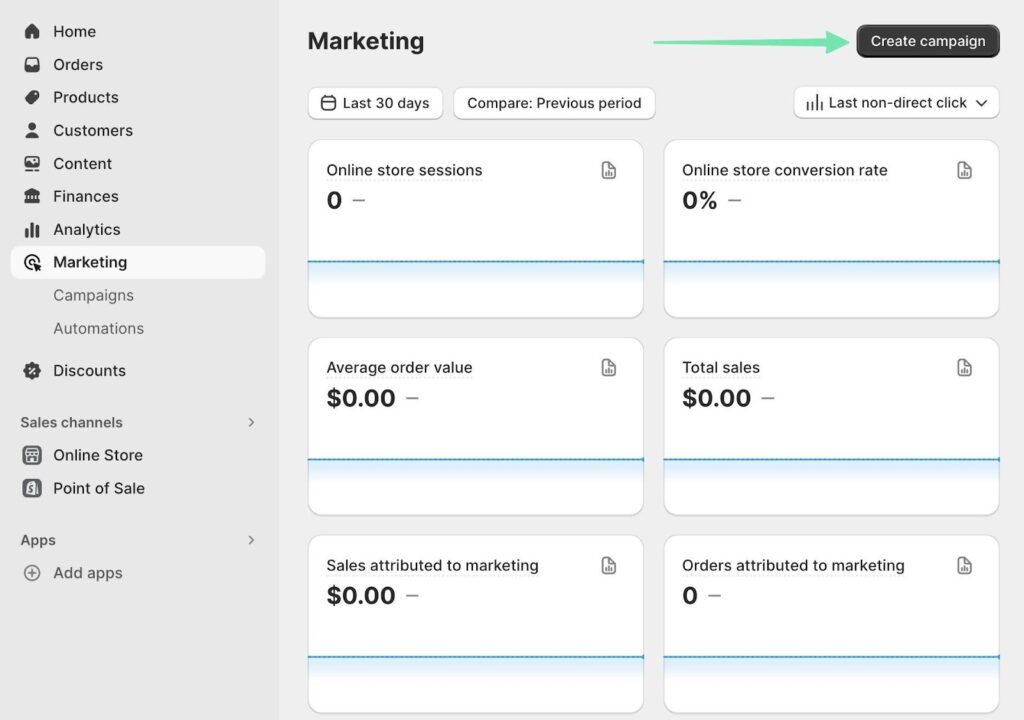Click the Products tag icon
Image resolution: width=1024 pixels, height=720 pixels.
[32, 98]
